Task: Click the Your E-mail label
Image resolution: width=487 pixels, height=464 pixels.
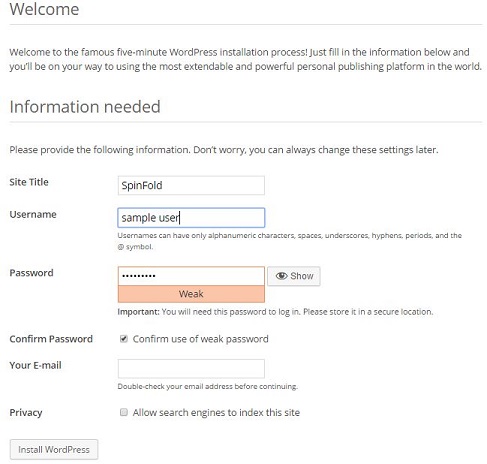Action: (35, 365)
